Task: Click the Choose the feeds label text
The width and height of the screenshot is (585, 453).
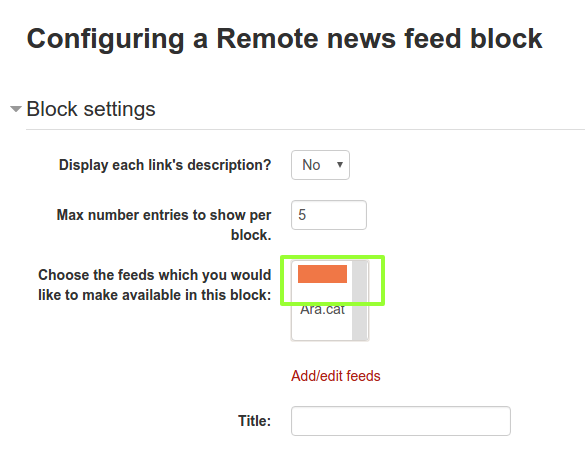Action: tap(154, 285)
